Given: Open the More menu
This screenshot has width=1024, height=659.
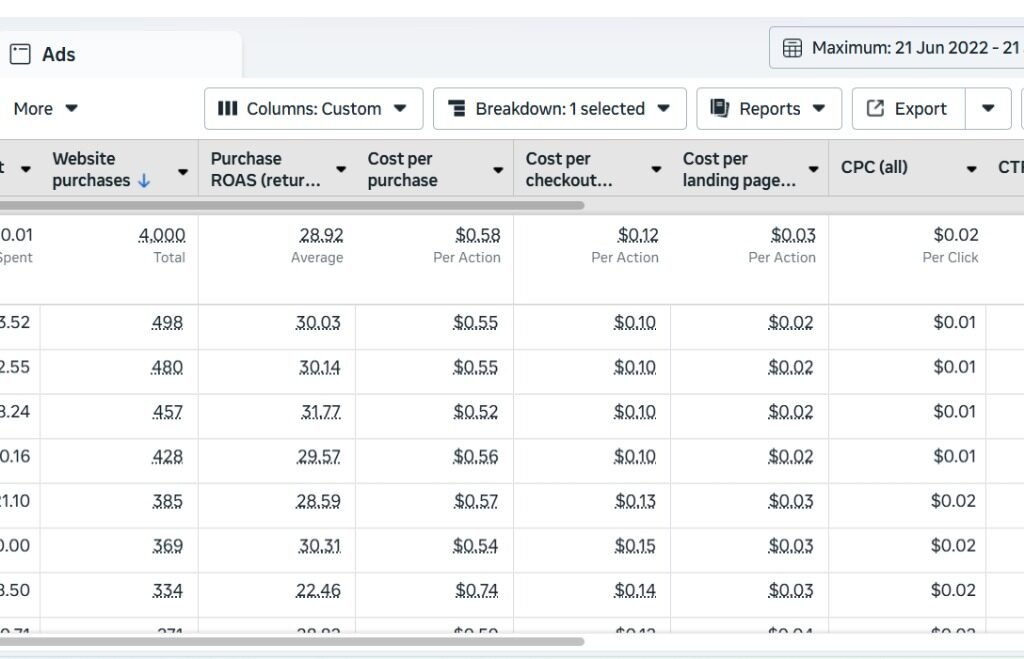Looking at the screenshot, I should [x=45, y=108].
